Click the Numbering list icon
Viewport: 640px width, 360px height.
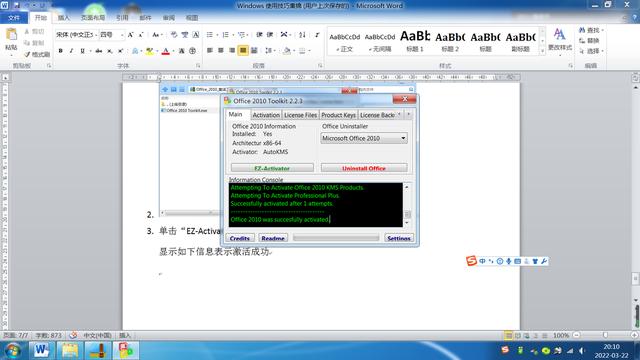225,35
